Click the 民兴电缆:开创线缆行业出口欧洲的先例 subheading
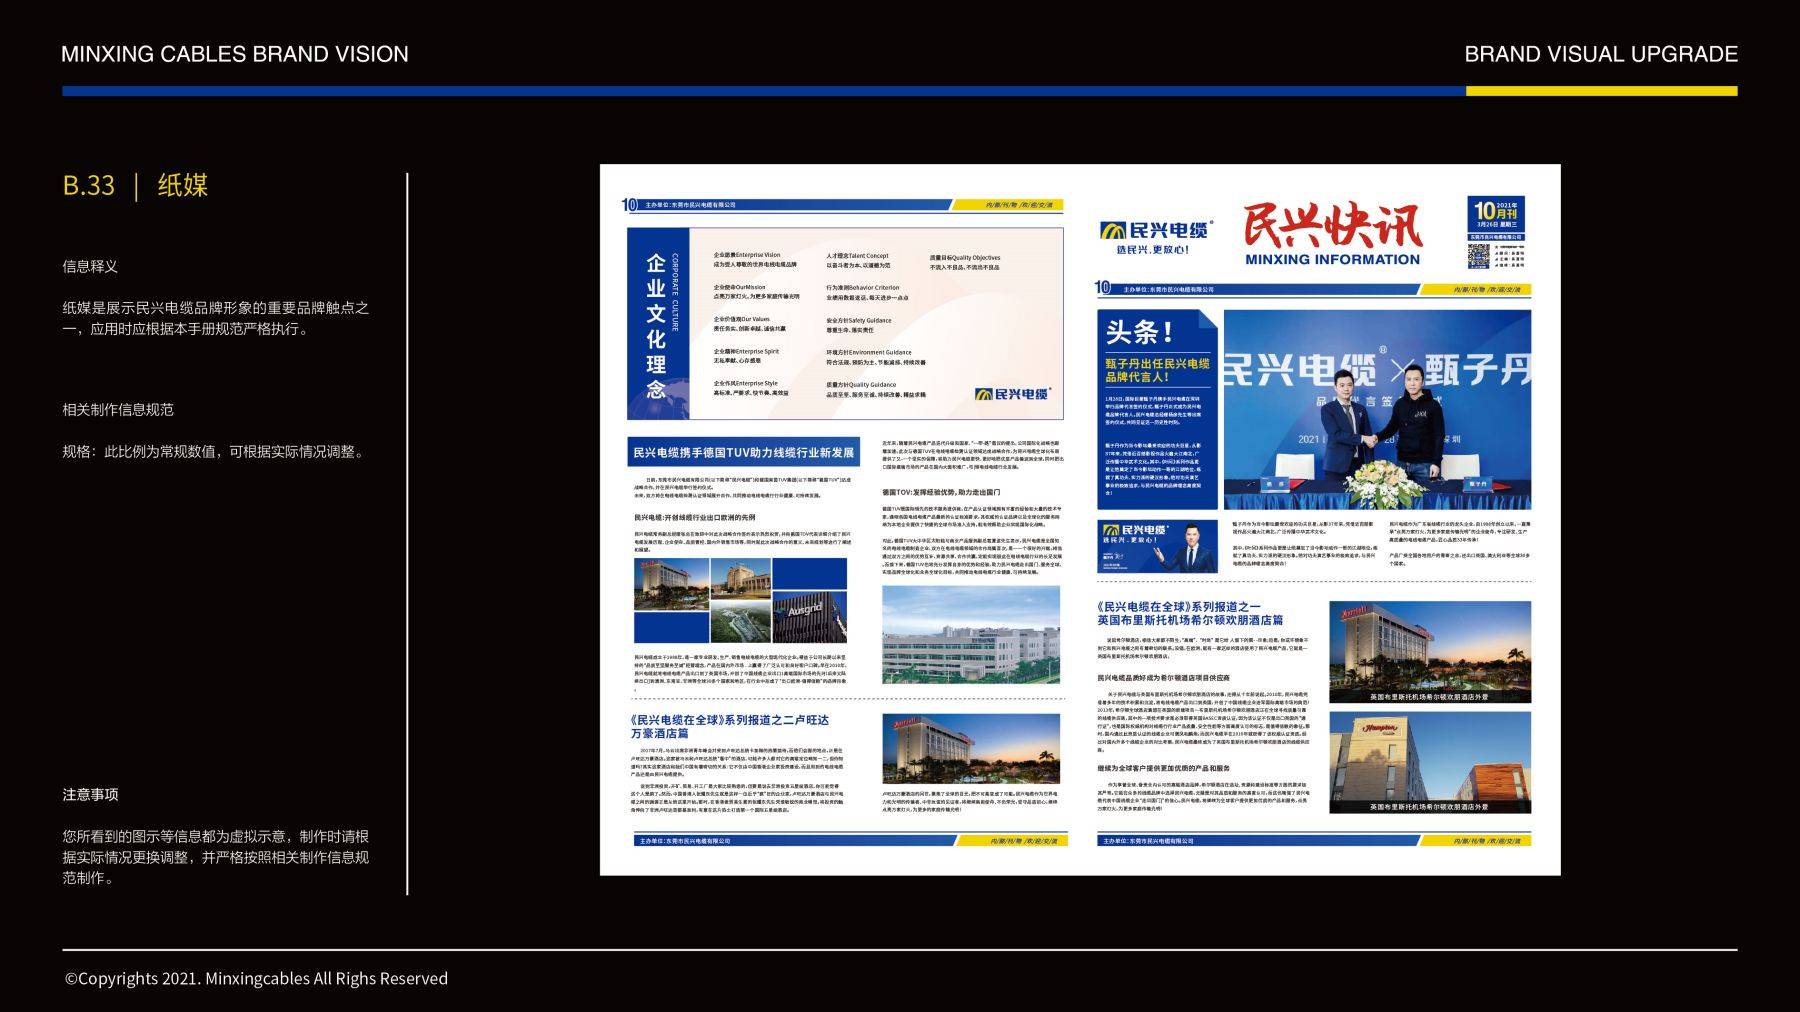Screen dimensions: 1800x1012 pos(694,517)
